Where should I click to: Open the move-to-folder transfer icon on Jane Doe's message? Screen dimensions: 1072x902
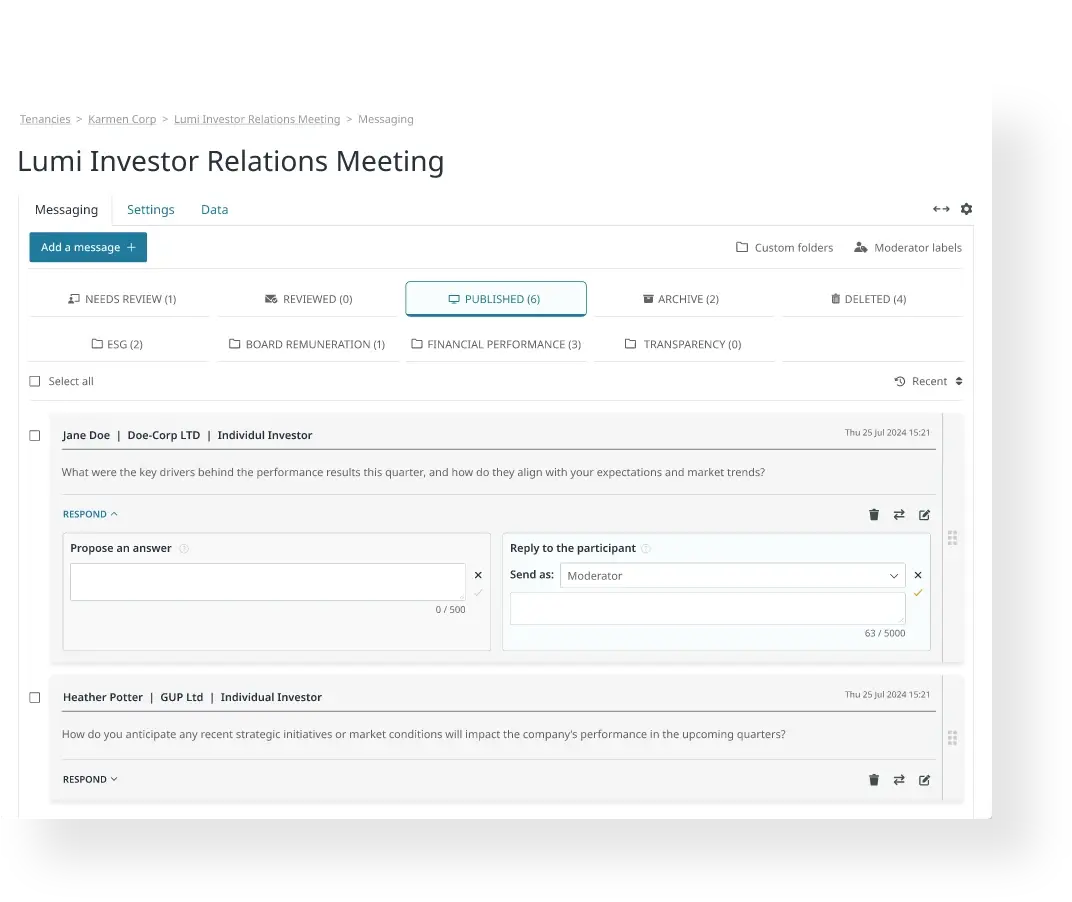(898, 514)
